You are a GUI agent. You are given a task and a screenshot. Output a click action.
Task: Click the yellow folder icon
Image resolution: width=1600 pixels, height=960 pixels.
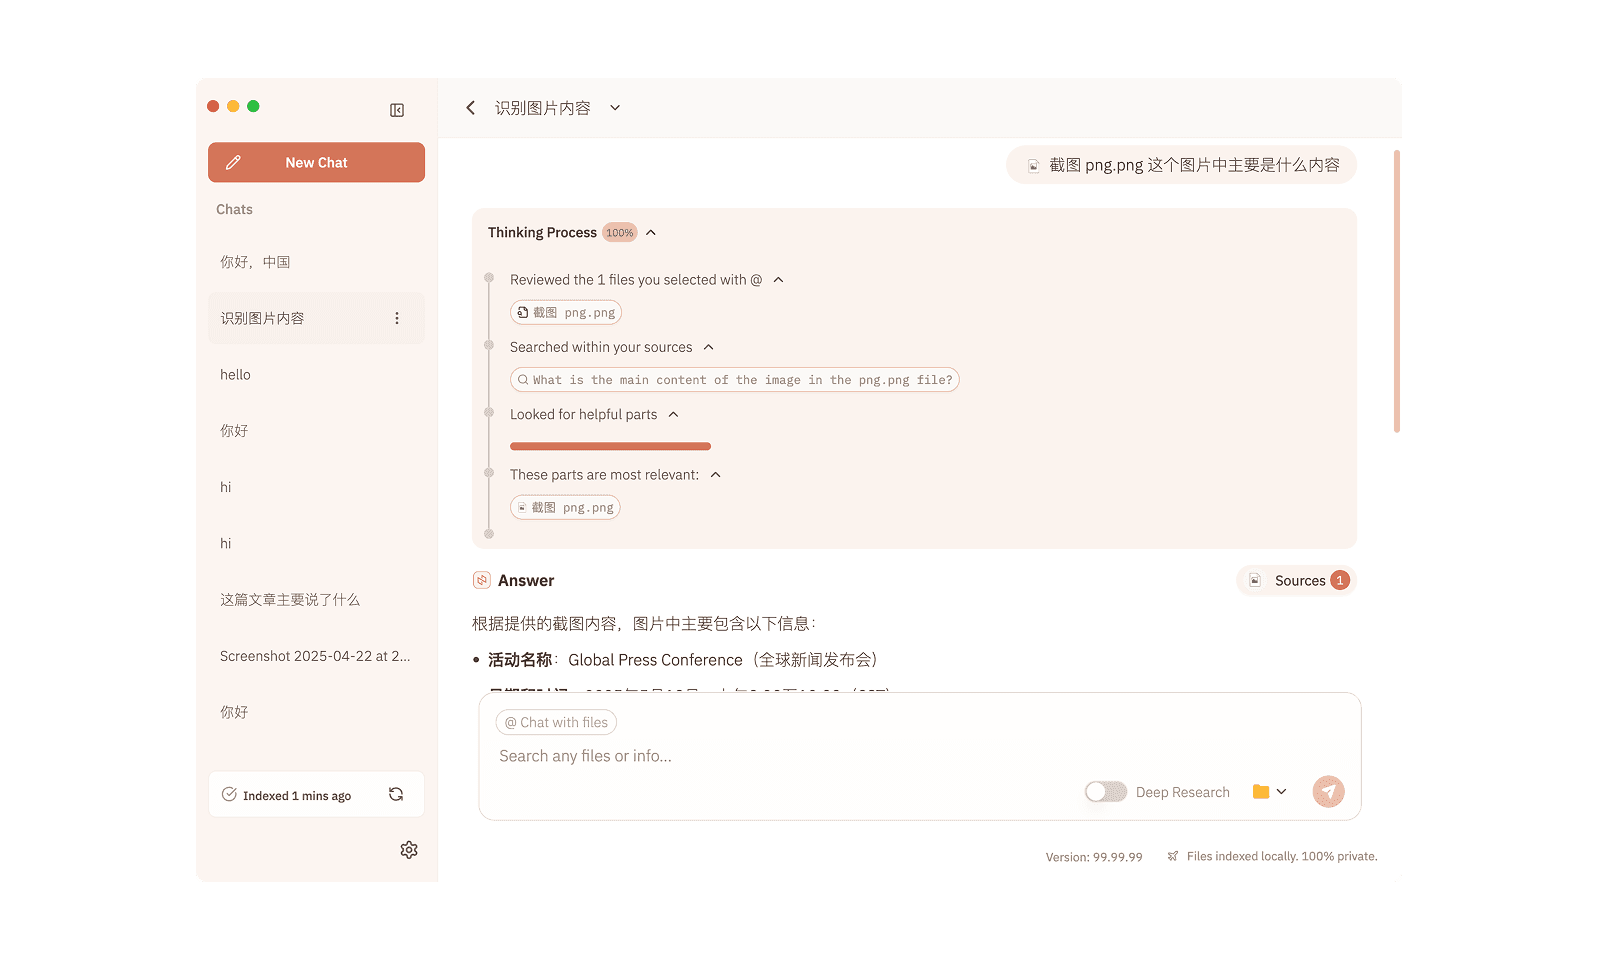click(x=1261, y=792)
